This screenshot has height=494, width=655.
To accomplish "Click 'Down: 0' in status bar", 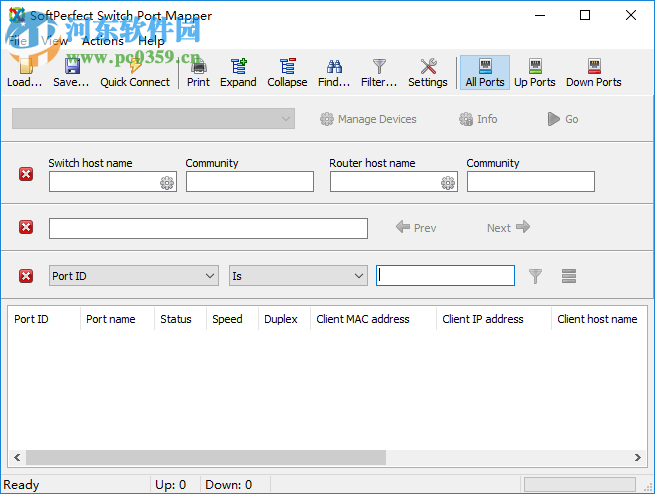I will 228,484.
